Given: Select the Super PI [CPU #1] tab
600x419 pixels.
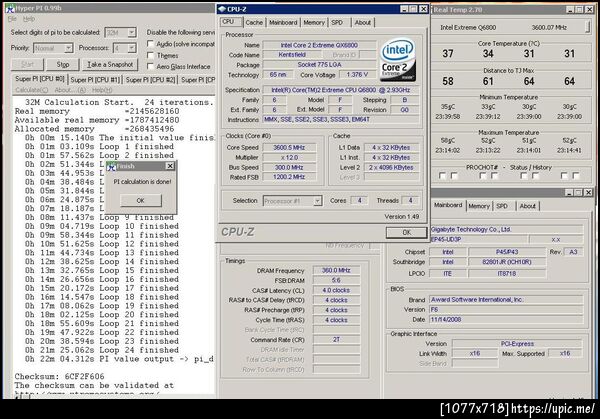Looking at the screenshot, I should click(95, 80).
